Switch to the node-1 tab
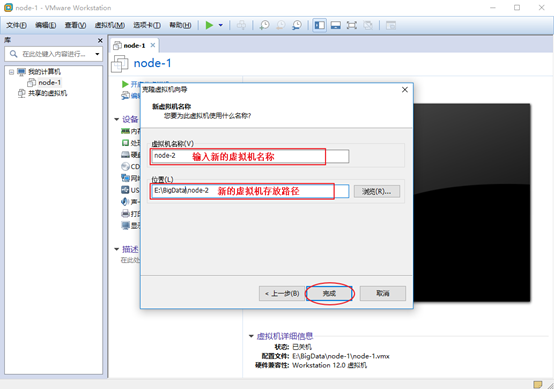Screen dimensions: 554x389 point(134,46)
